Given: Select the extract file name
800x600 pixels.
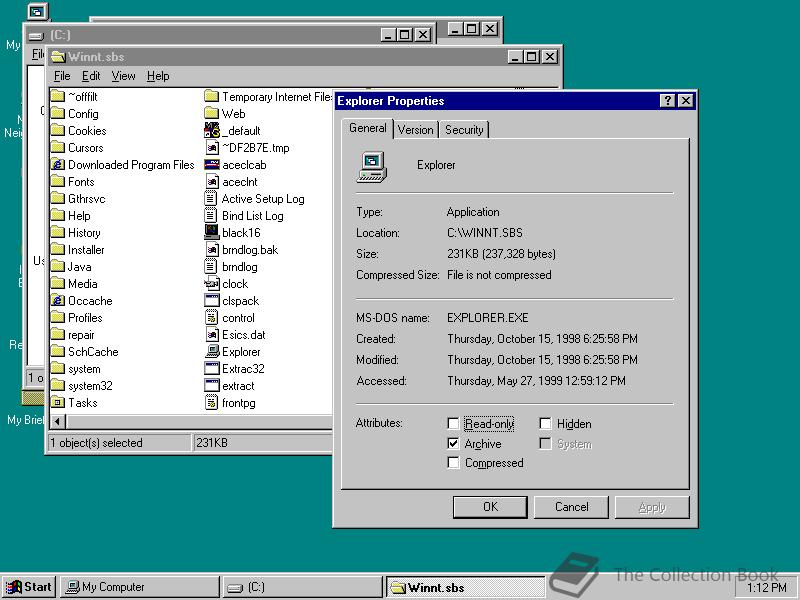Looking at the screenshot, I should 238,386.
